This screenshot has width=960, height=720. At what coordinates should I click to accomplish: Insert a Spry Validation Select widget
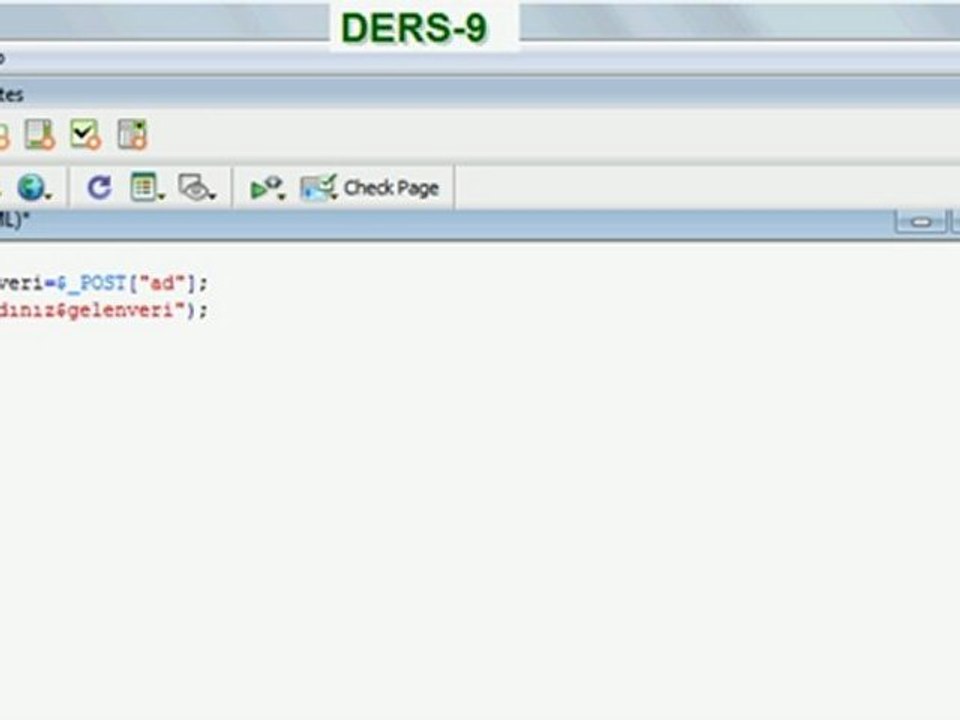tap(132, 134)
